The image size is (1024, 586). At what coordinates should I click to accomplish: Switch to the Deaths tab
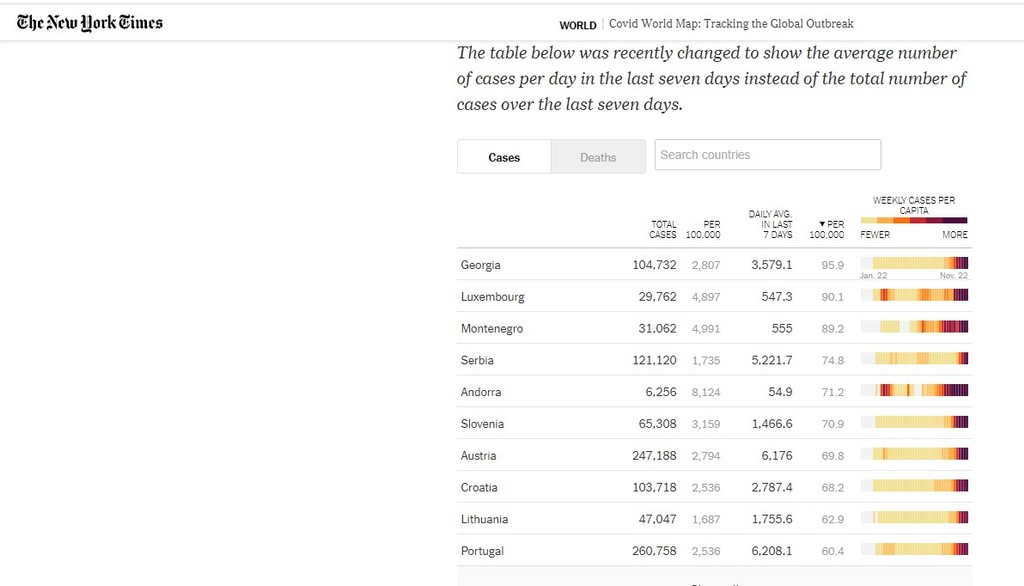click(598, 157)
